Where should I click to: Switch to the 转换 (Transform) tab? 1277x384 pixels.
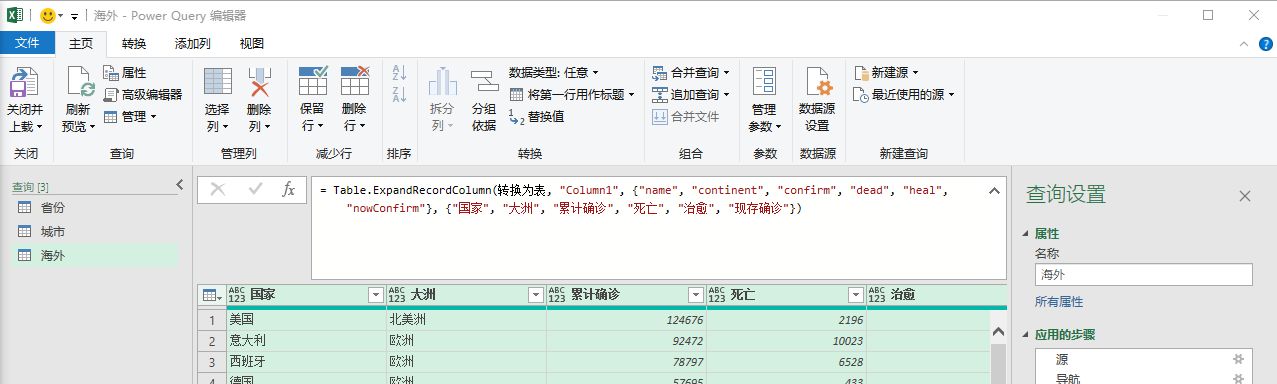(134, 43)
